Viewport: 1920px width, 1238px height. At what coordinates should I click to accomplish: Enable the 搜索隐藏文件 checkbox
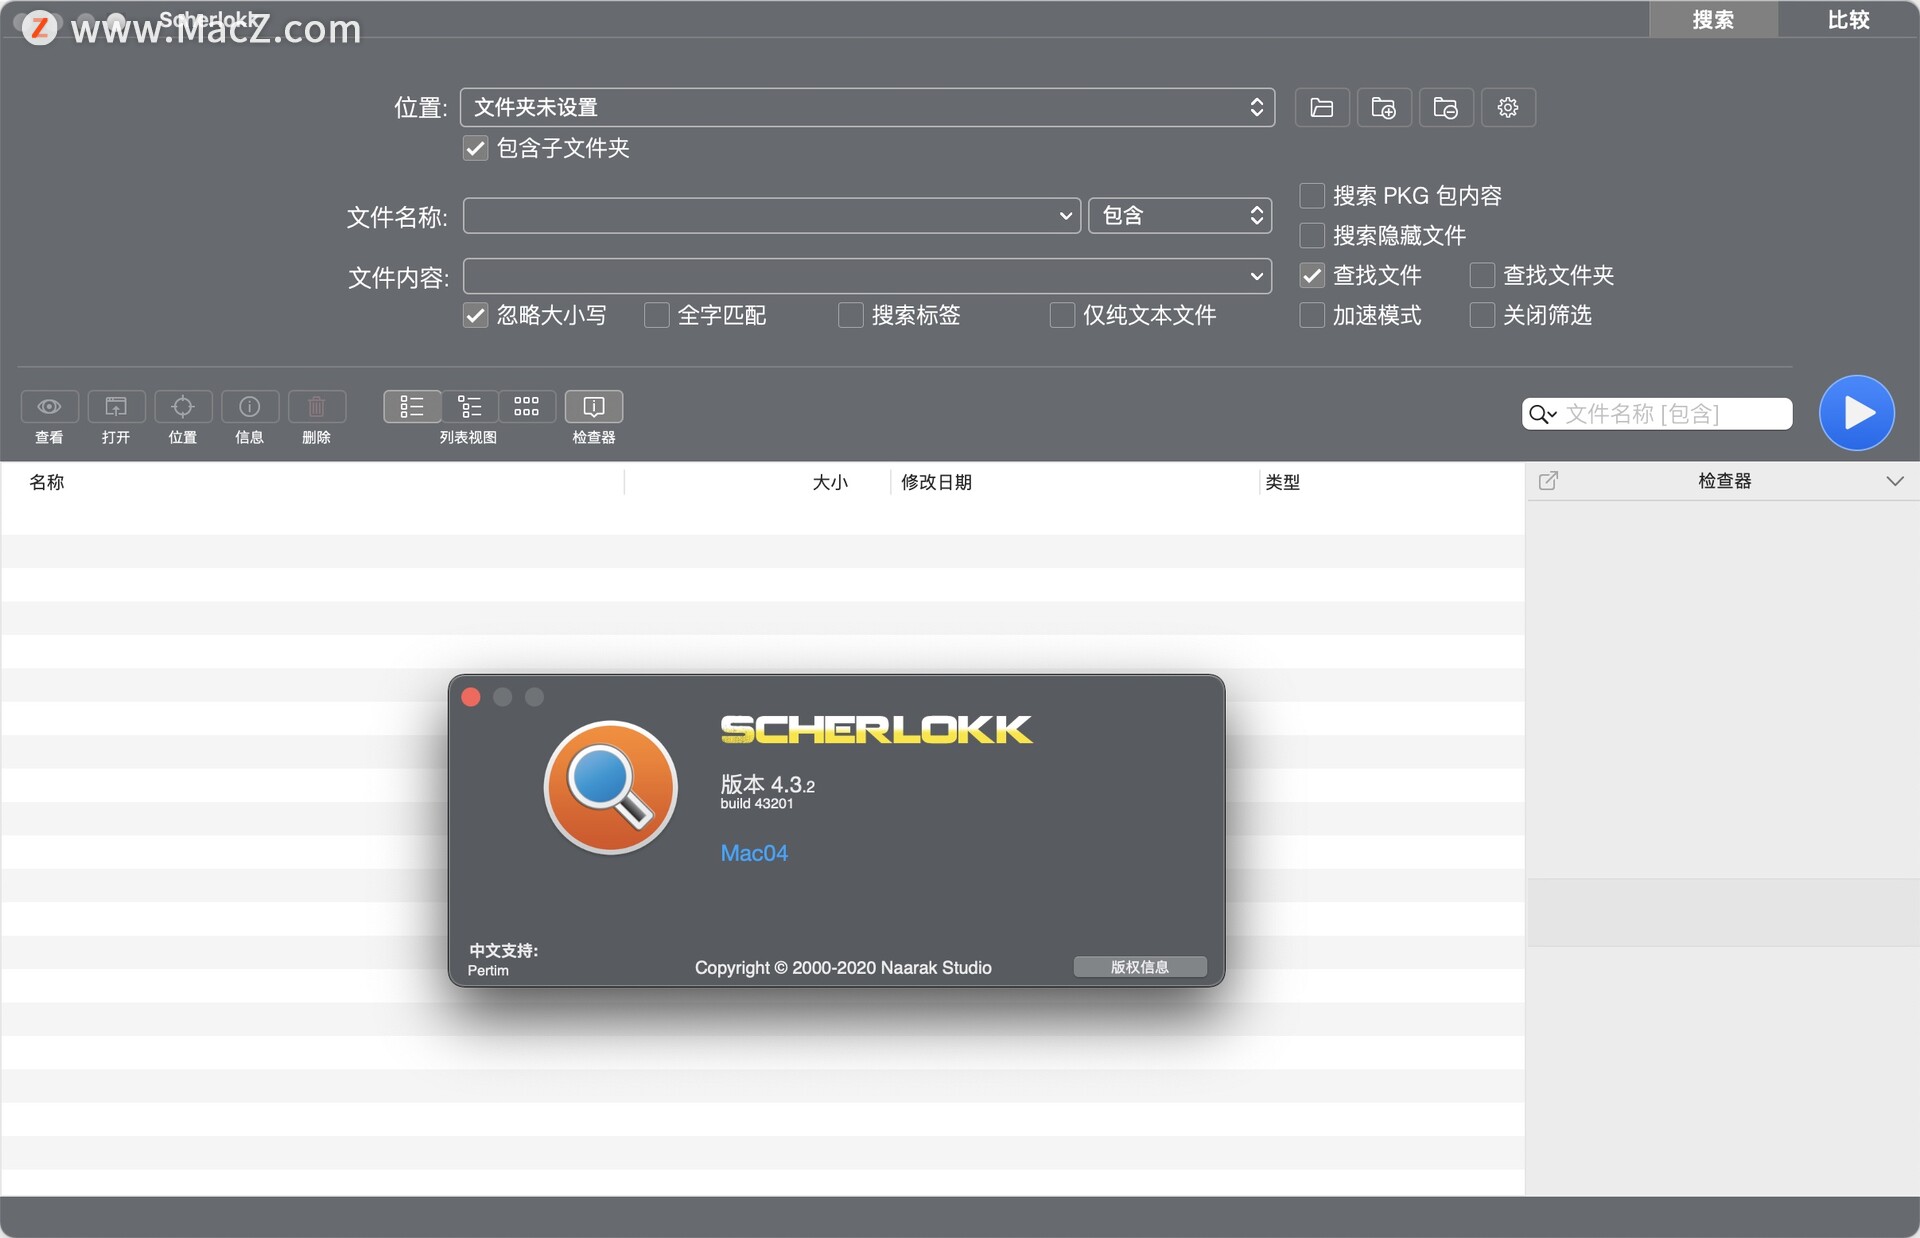(x=1312, y=236)
